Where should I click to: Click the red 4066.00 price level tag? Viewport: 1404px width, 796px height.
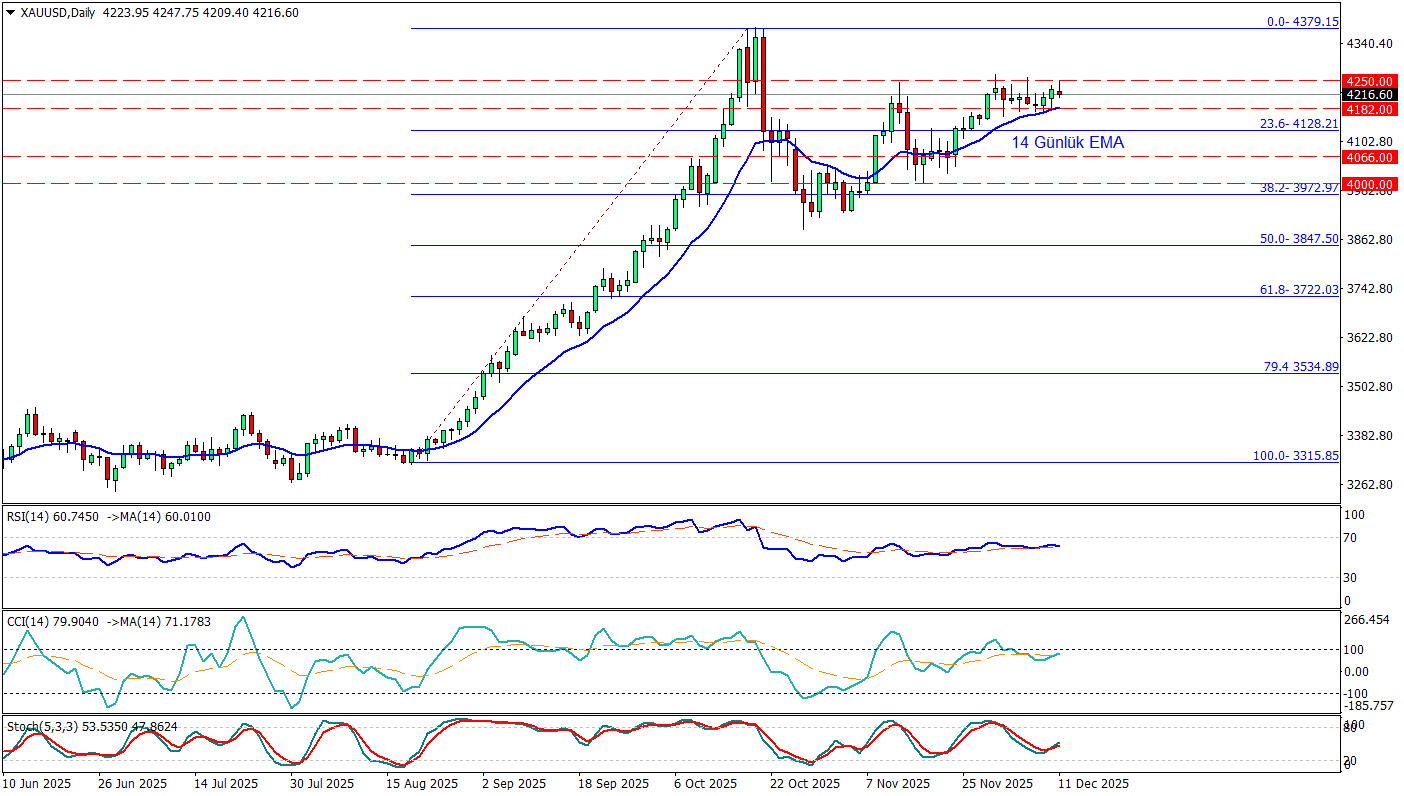tap(1369, 157)
